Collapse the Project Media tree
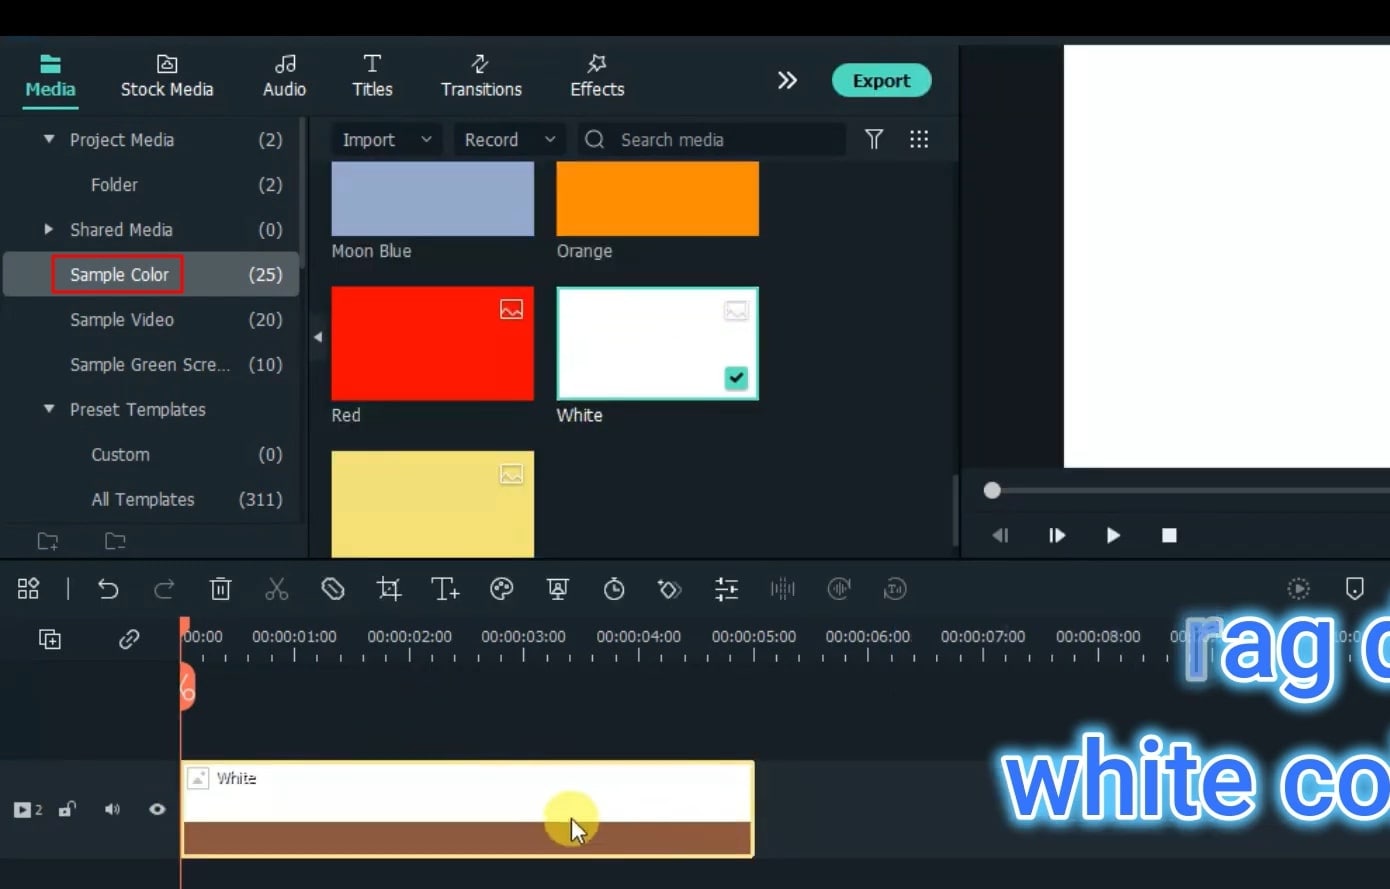The width and height of the screenshot is (1390, 889). (48, 140)
